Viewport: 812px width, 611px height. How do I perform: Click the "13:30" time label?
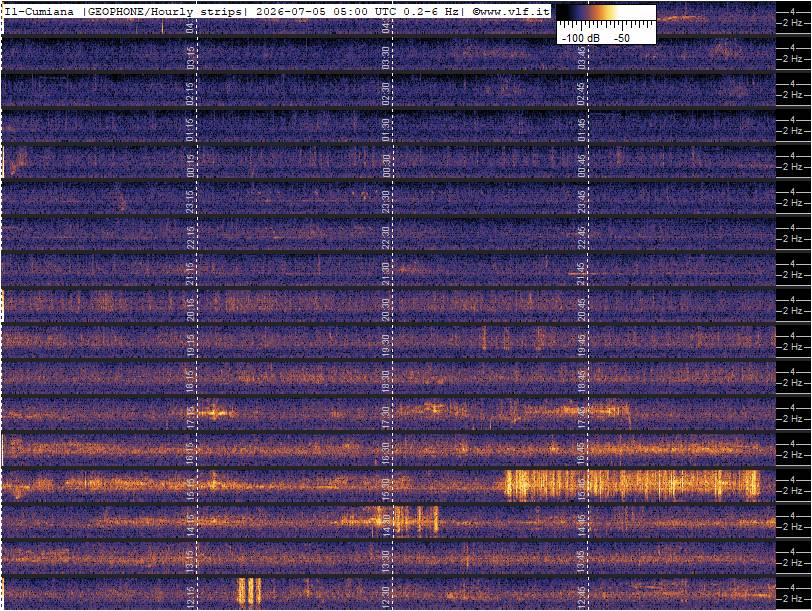(x=385, y=562)
